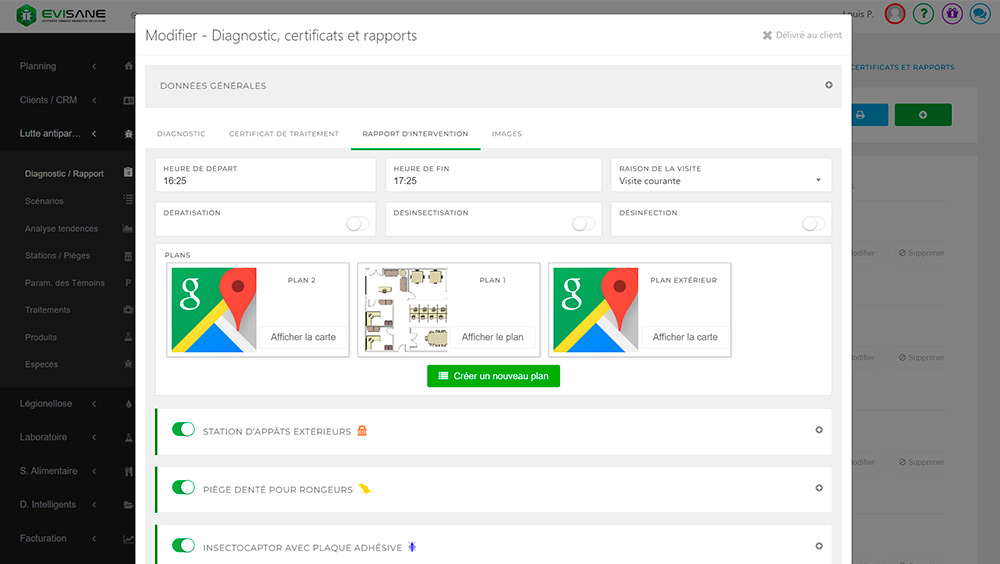The height and width of the screenshot is (564, 1000).
Task: Click Créer un nouveau plan button
Action: pyautogui.click(x=493, y=376)
